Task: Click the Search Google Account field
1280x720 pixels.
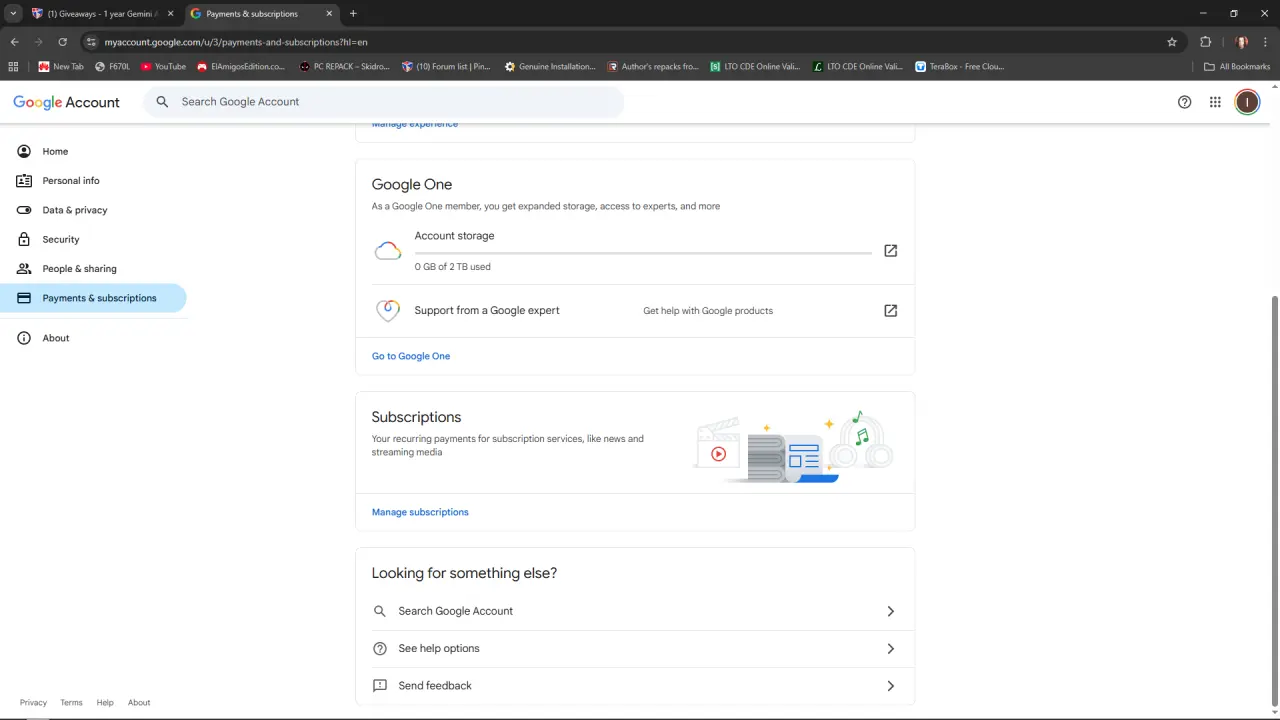Action: (384, 102)
